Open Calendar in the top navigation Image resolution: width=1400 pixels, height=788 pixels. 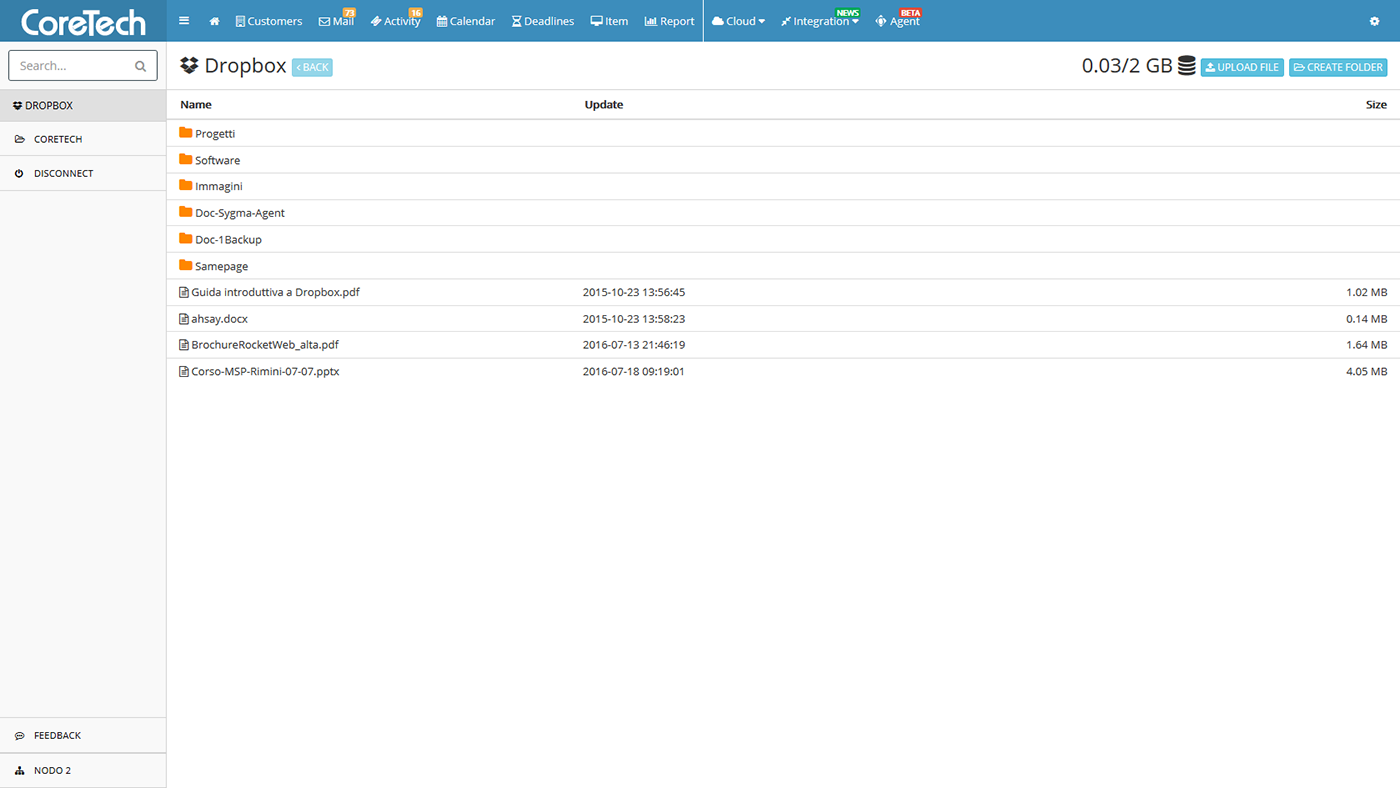pyautogui.click(x=466, y=21)
